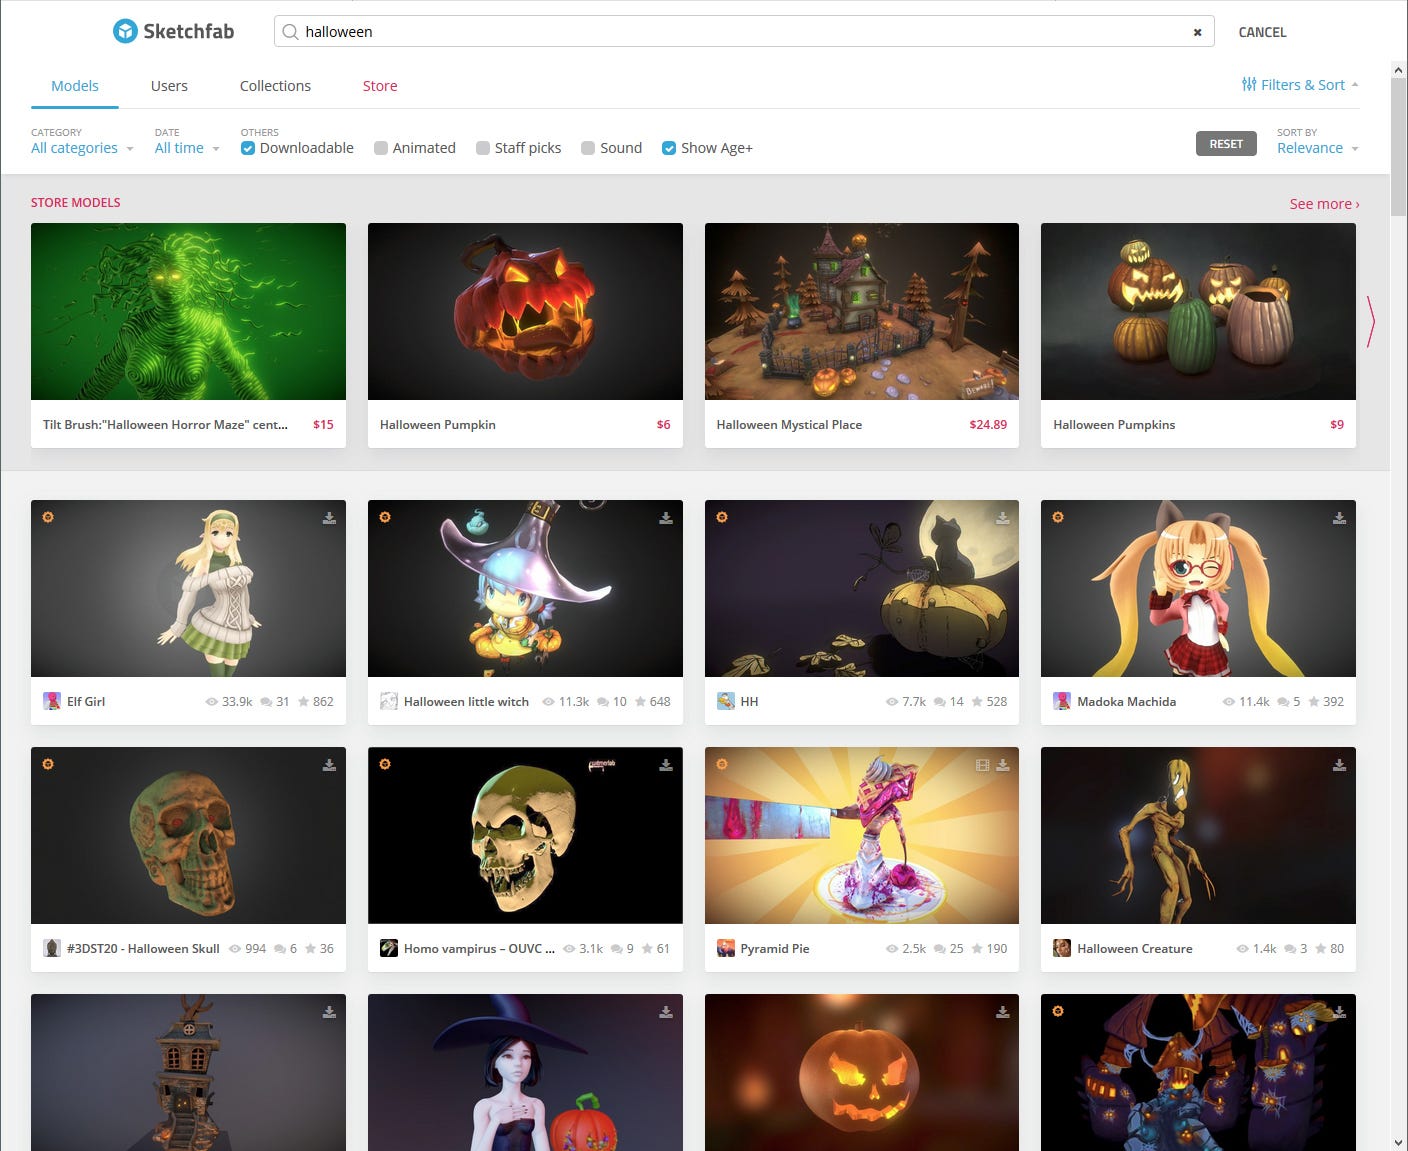
Task: Click the download icon on Madoka Machida
Action: pyautogui.click(x=1339, y=518)
